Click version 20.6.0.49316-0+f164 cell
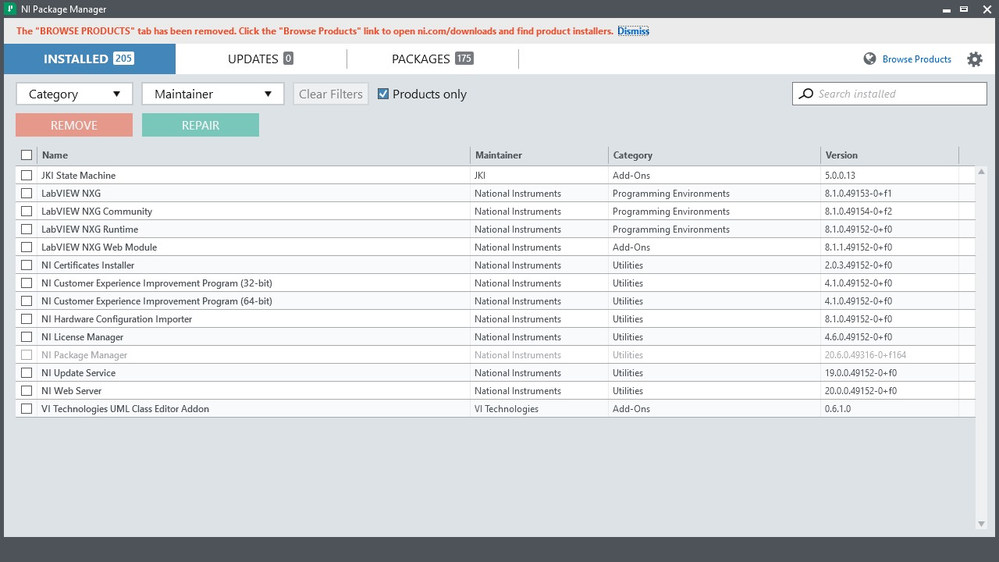The image size is (999, 562). point(865,355)
